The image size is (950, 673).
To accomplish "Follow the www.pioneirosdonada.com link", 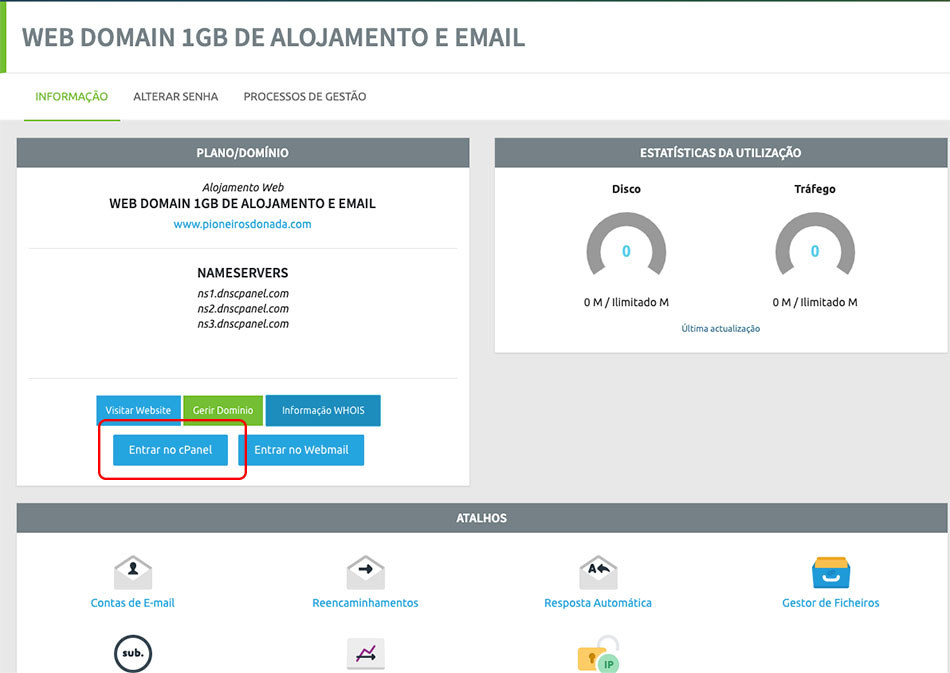I will point(242,225).
